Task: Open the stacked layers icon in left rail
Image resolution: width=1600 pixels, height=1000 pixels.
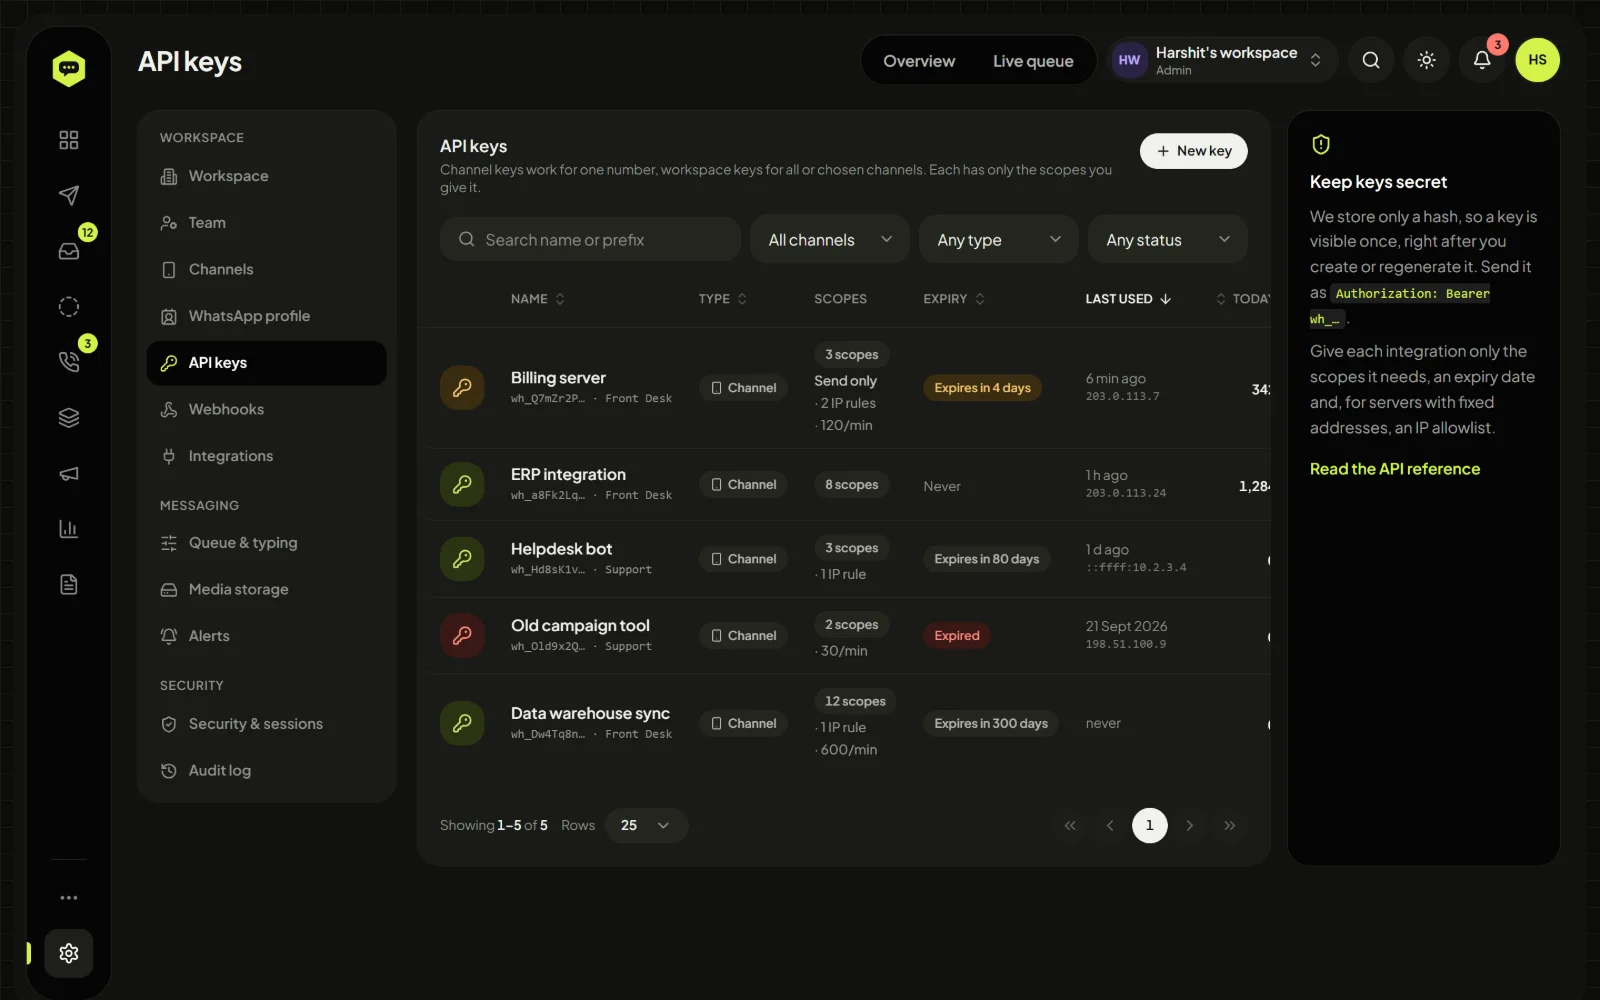Action: (x=68, y=418)
